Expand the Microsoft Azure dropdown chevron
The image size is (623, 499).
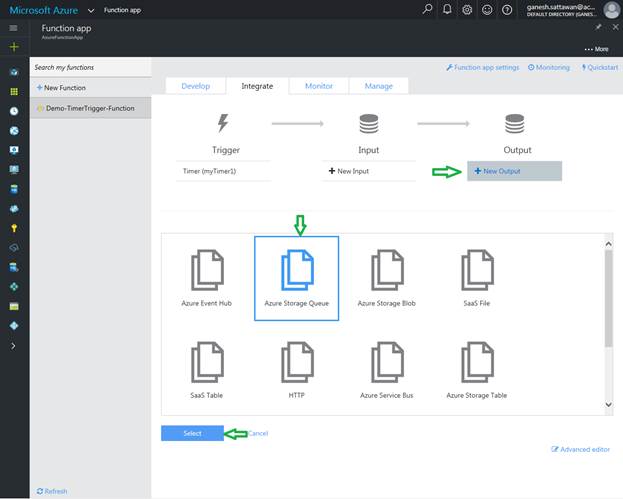tap(91, 10)
